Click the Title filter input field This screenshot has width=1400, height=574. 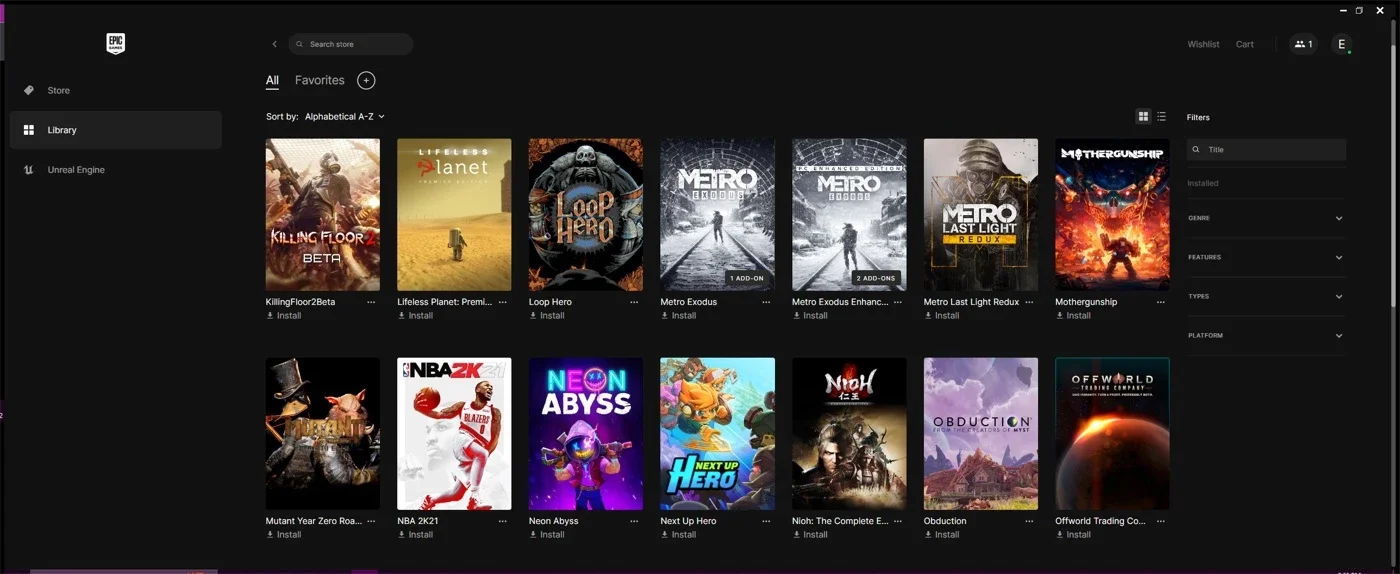tap(1266, 150)
